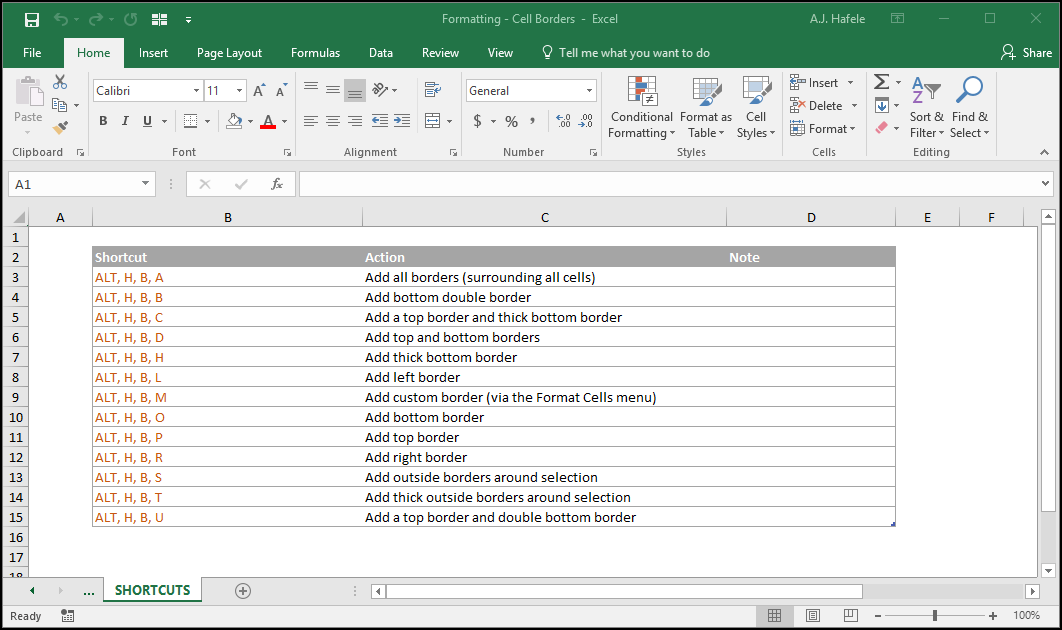The image size is (1062, 630).
Task: Toggle Middle Align
Action: tap(333, 89)
